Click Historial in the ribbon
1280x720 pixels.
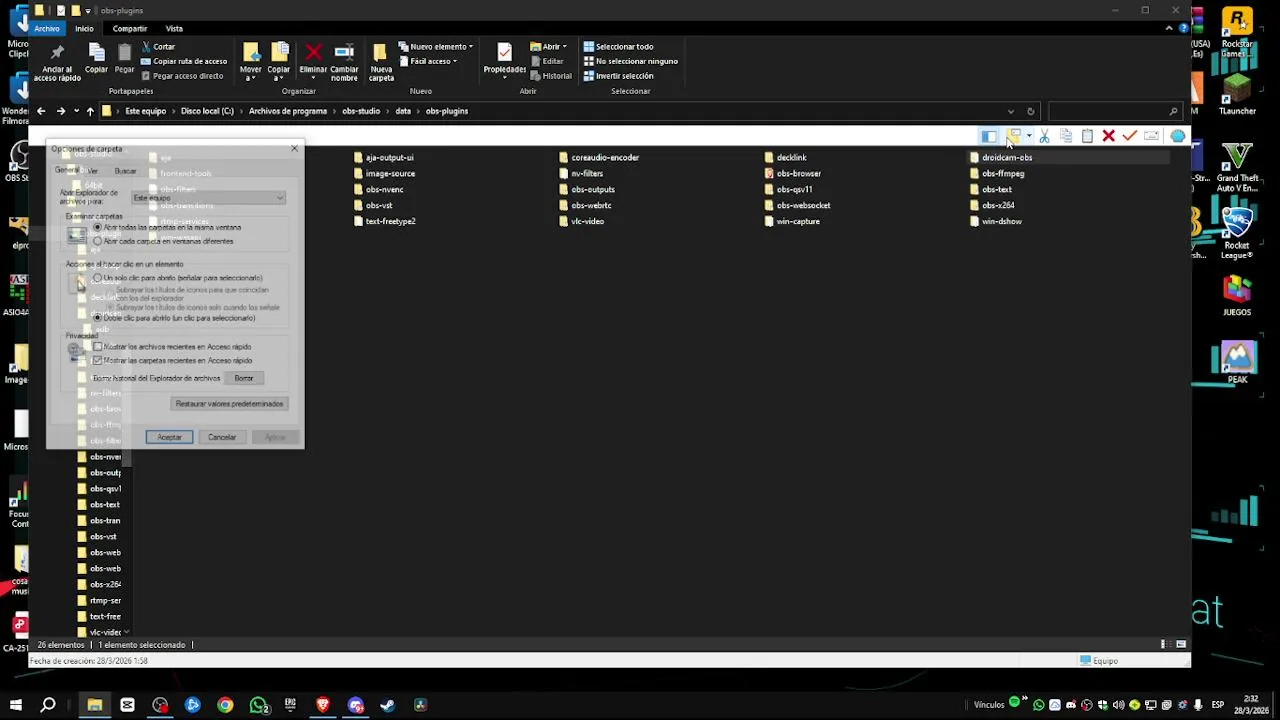pos(551,76)
